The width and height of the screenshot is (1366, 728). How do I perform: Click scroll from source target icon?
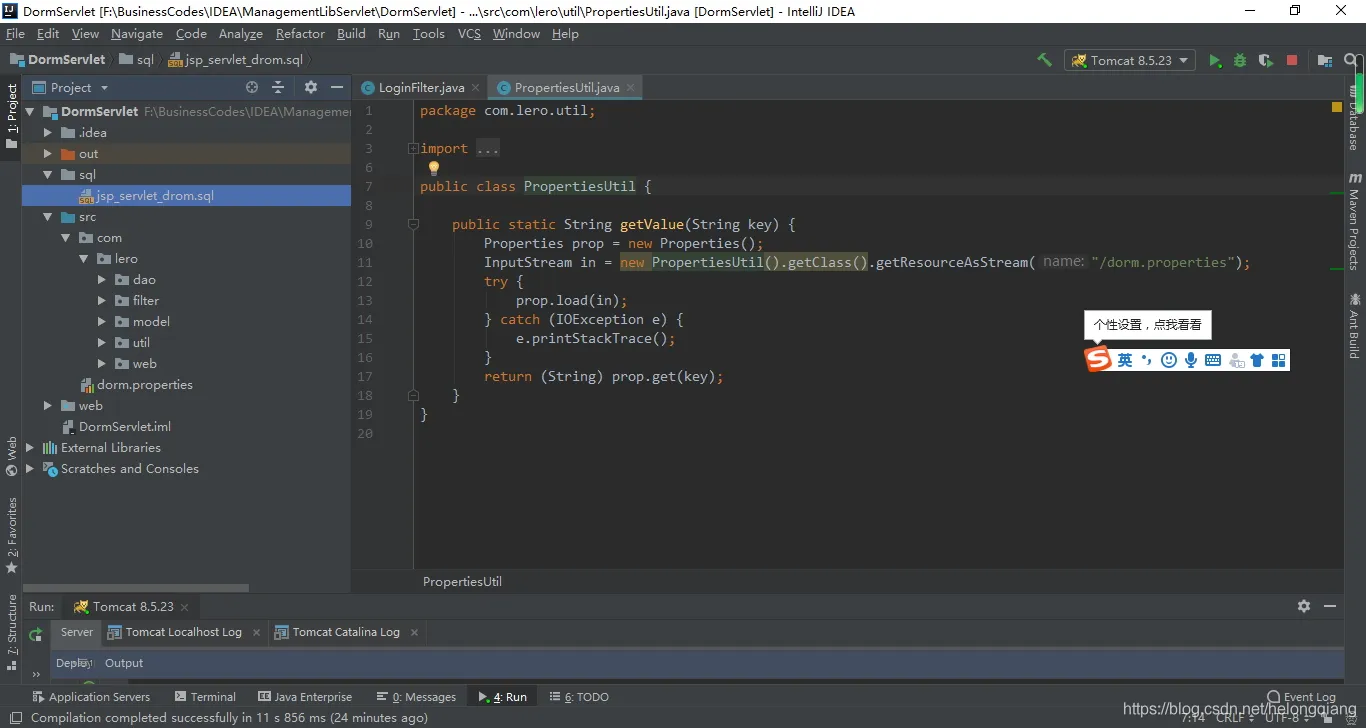point(252,87)
